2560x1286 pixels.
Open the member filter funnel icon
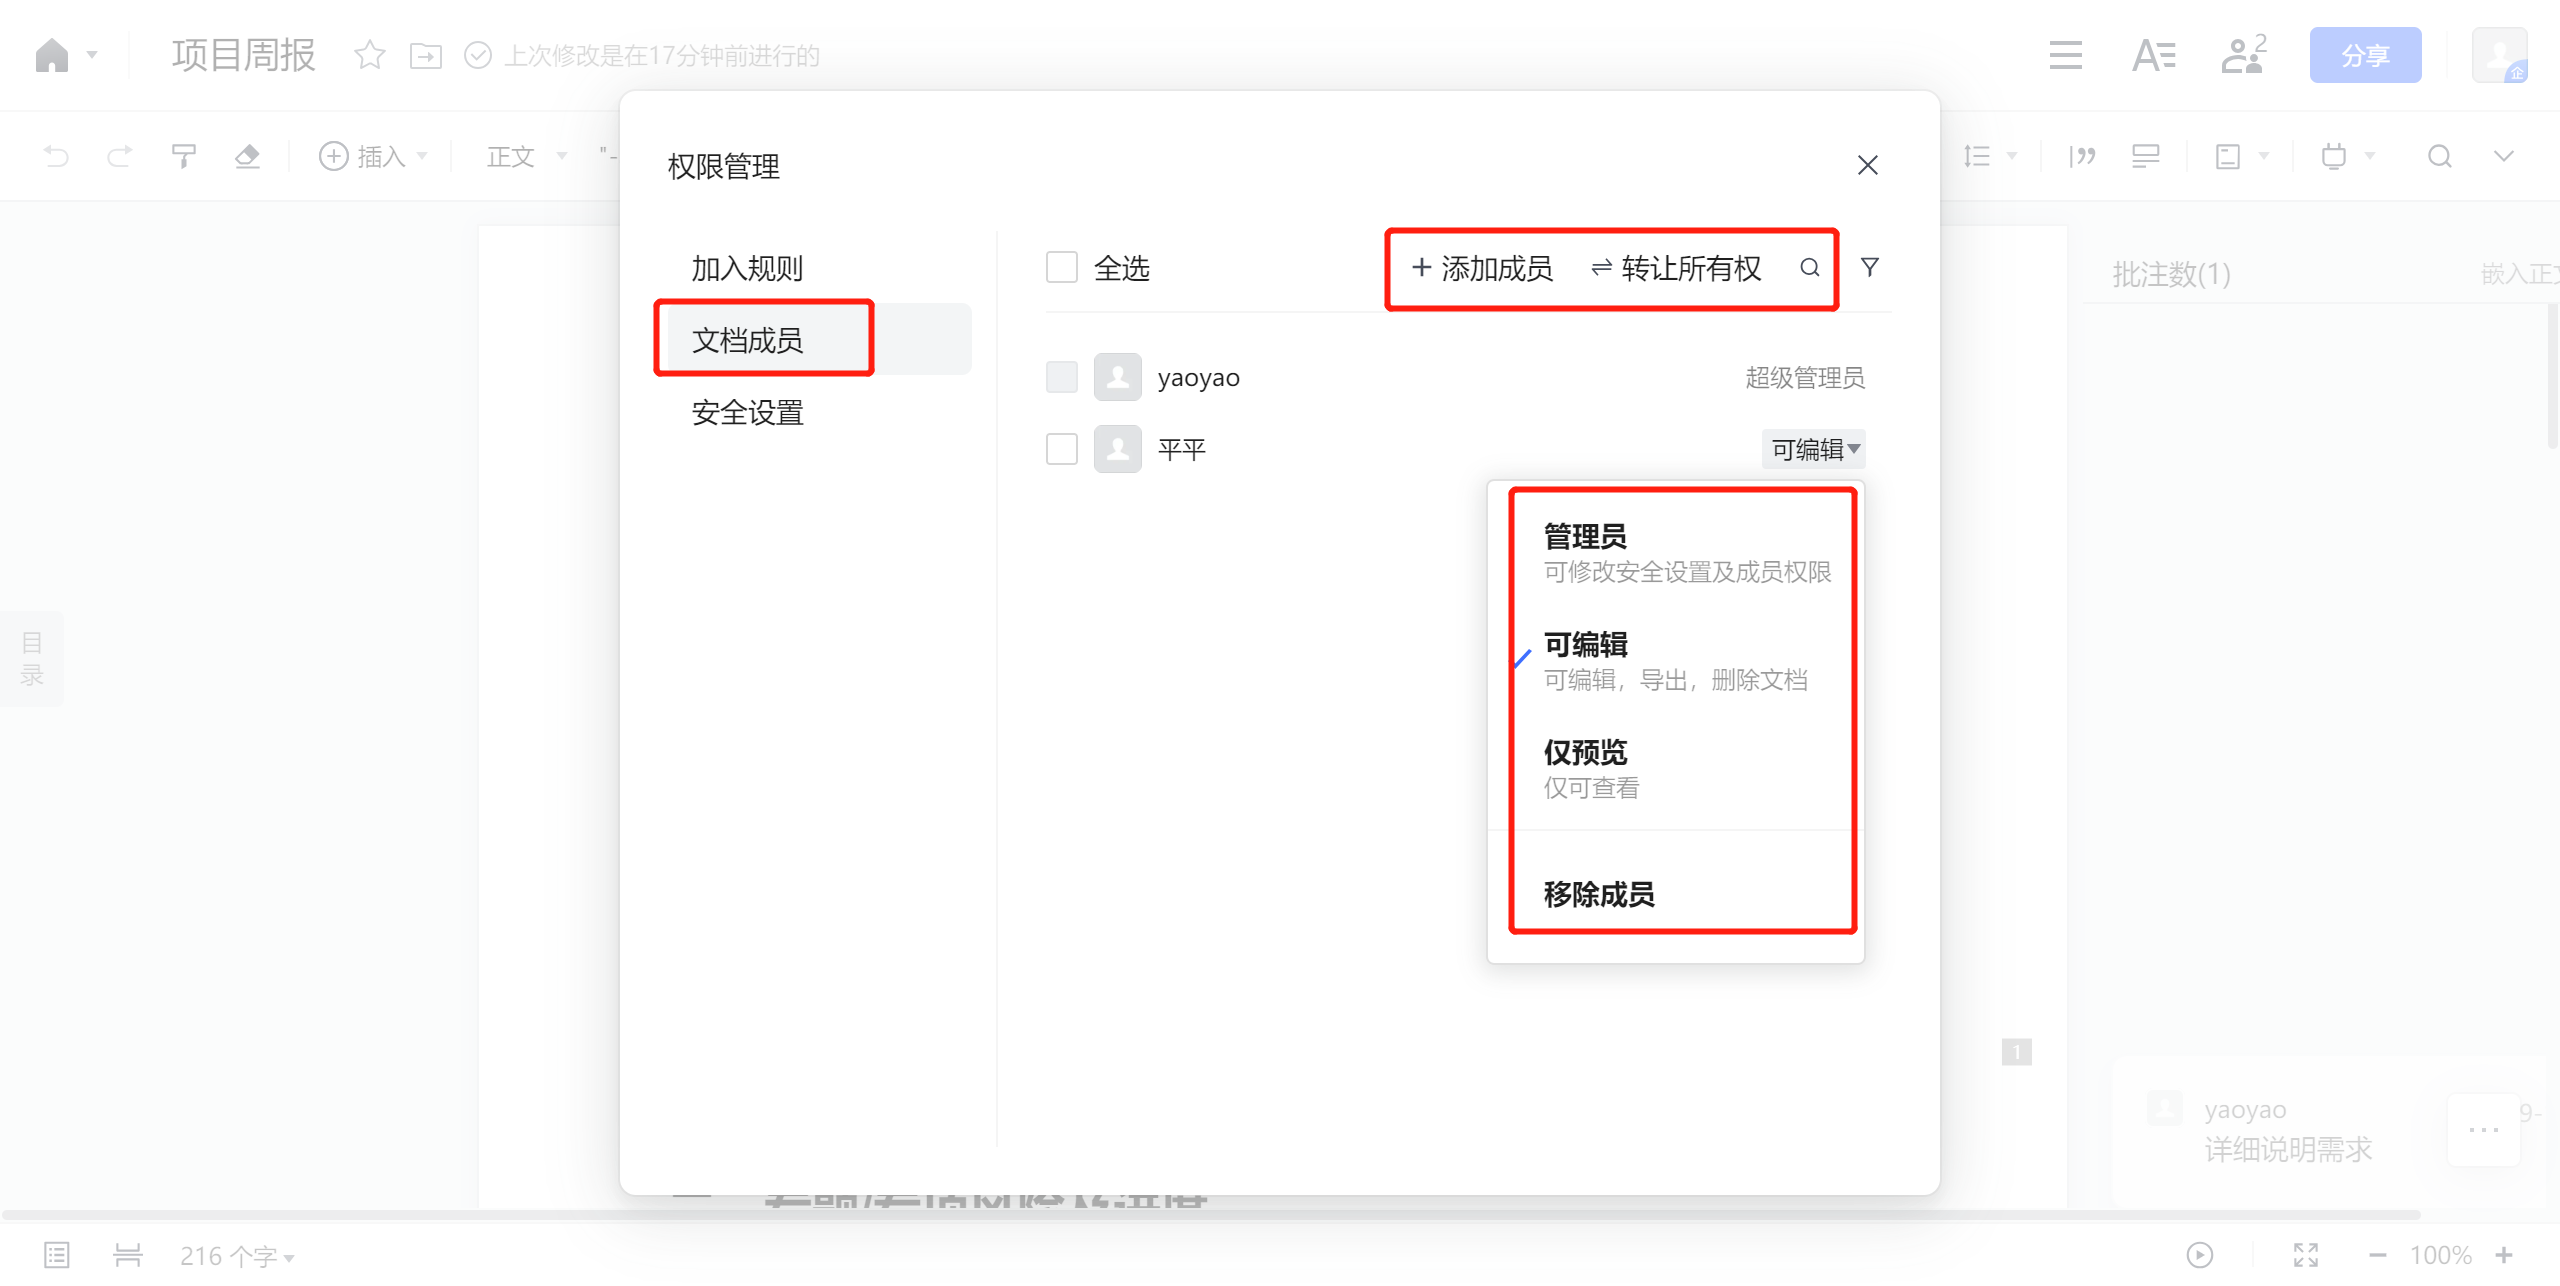[x=1869, y=267]
